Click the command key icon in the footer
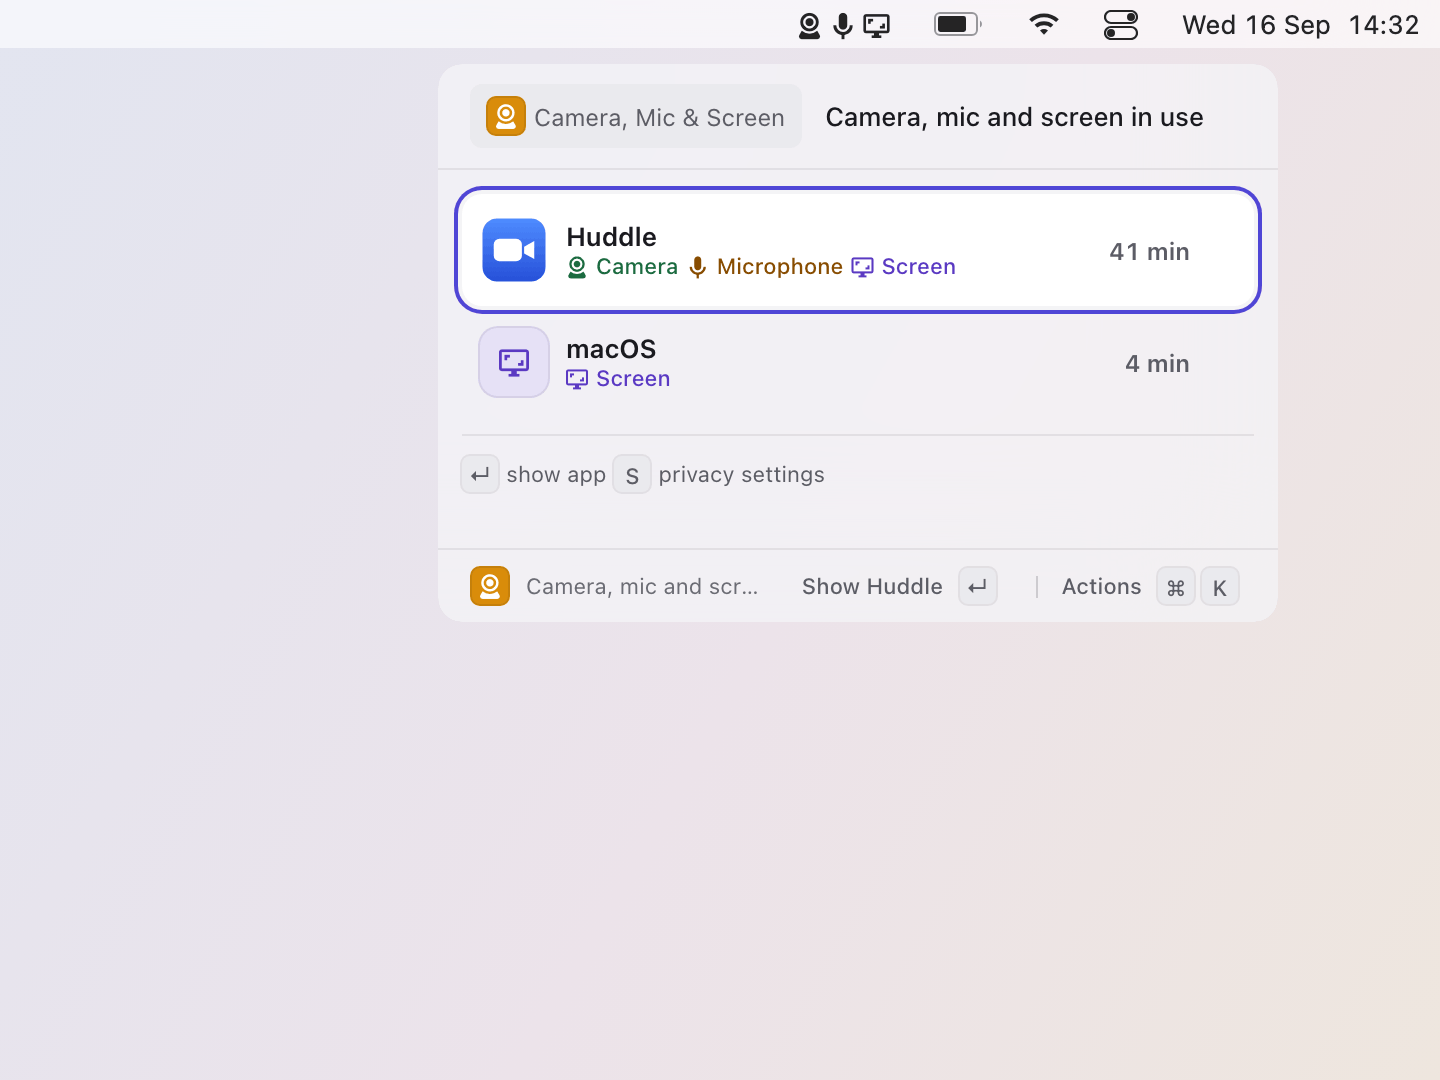This screenshot has width=1440, height=1080. pos(1176,587)
